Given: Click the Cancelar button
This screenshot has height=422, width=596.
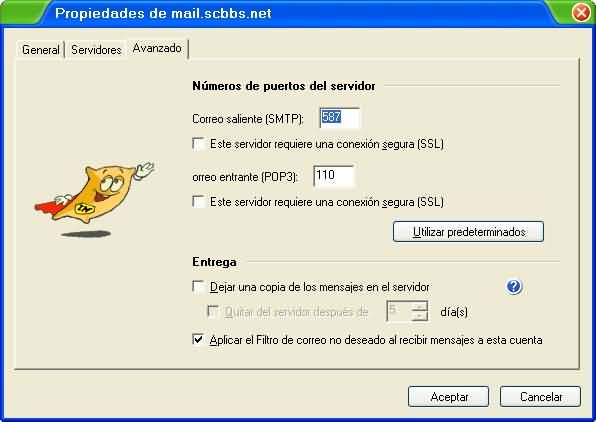Looking at the screenshot, I should [540, 397].
